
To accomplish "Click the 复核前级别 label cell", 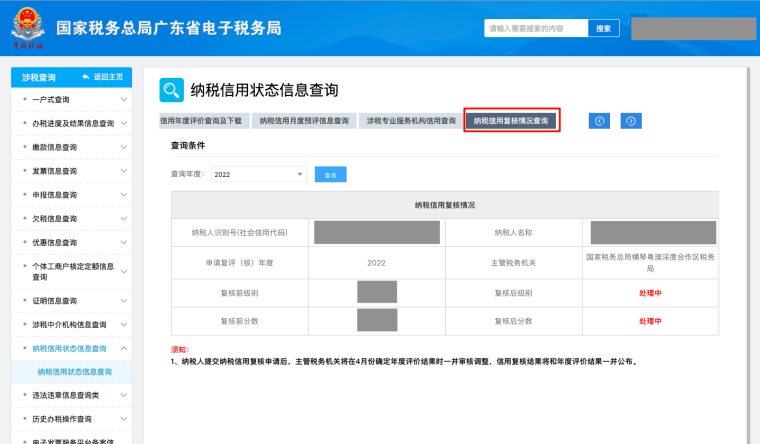I will click(239, 293).
